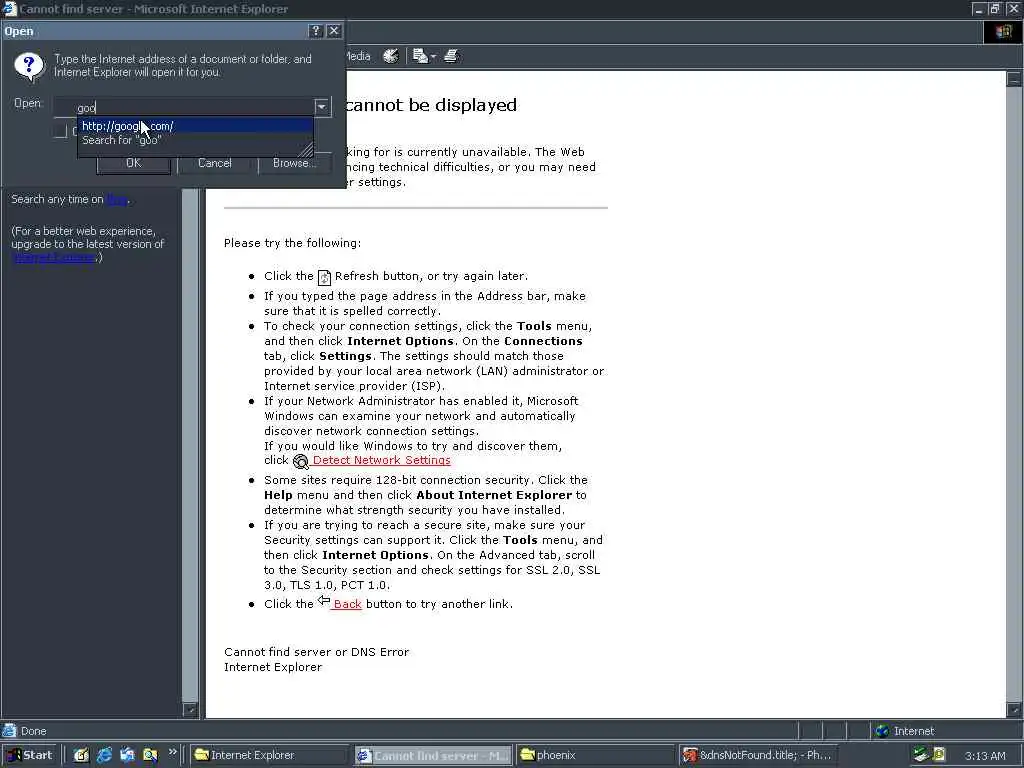Follow the Detect Network Settings link

(x=381, y=460)
